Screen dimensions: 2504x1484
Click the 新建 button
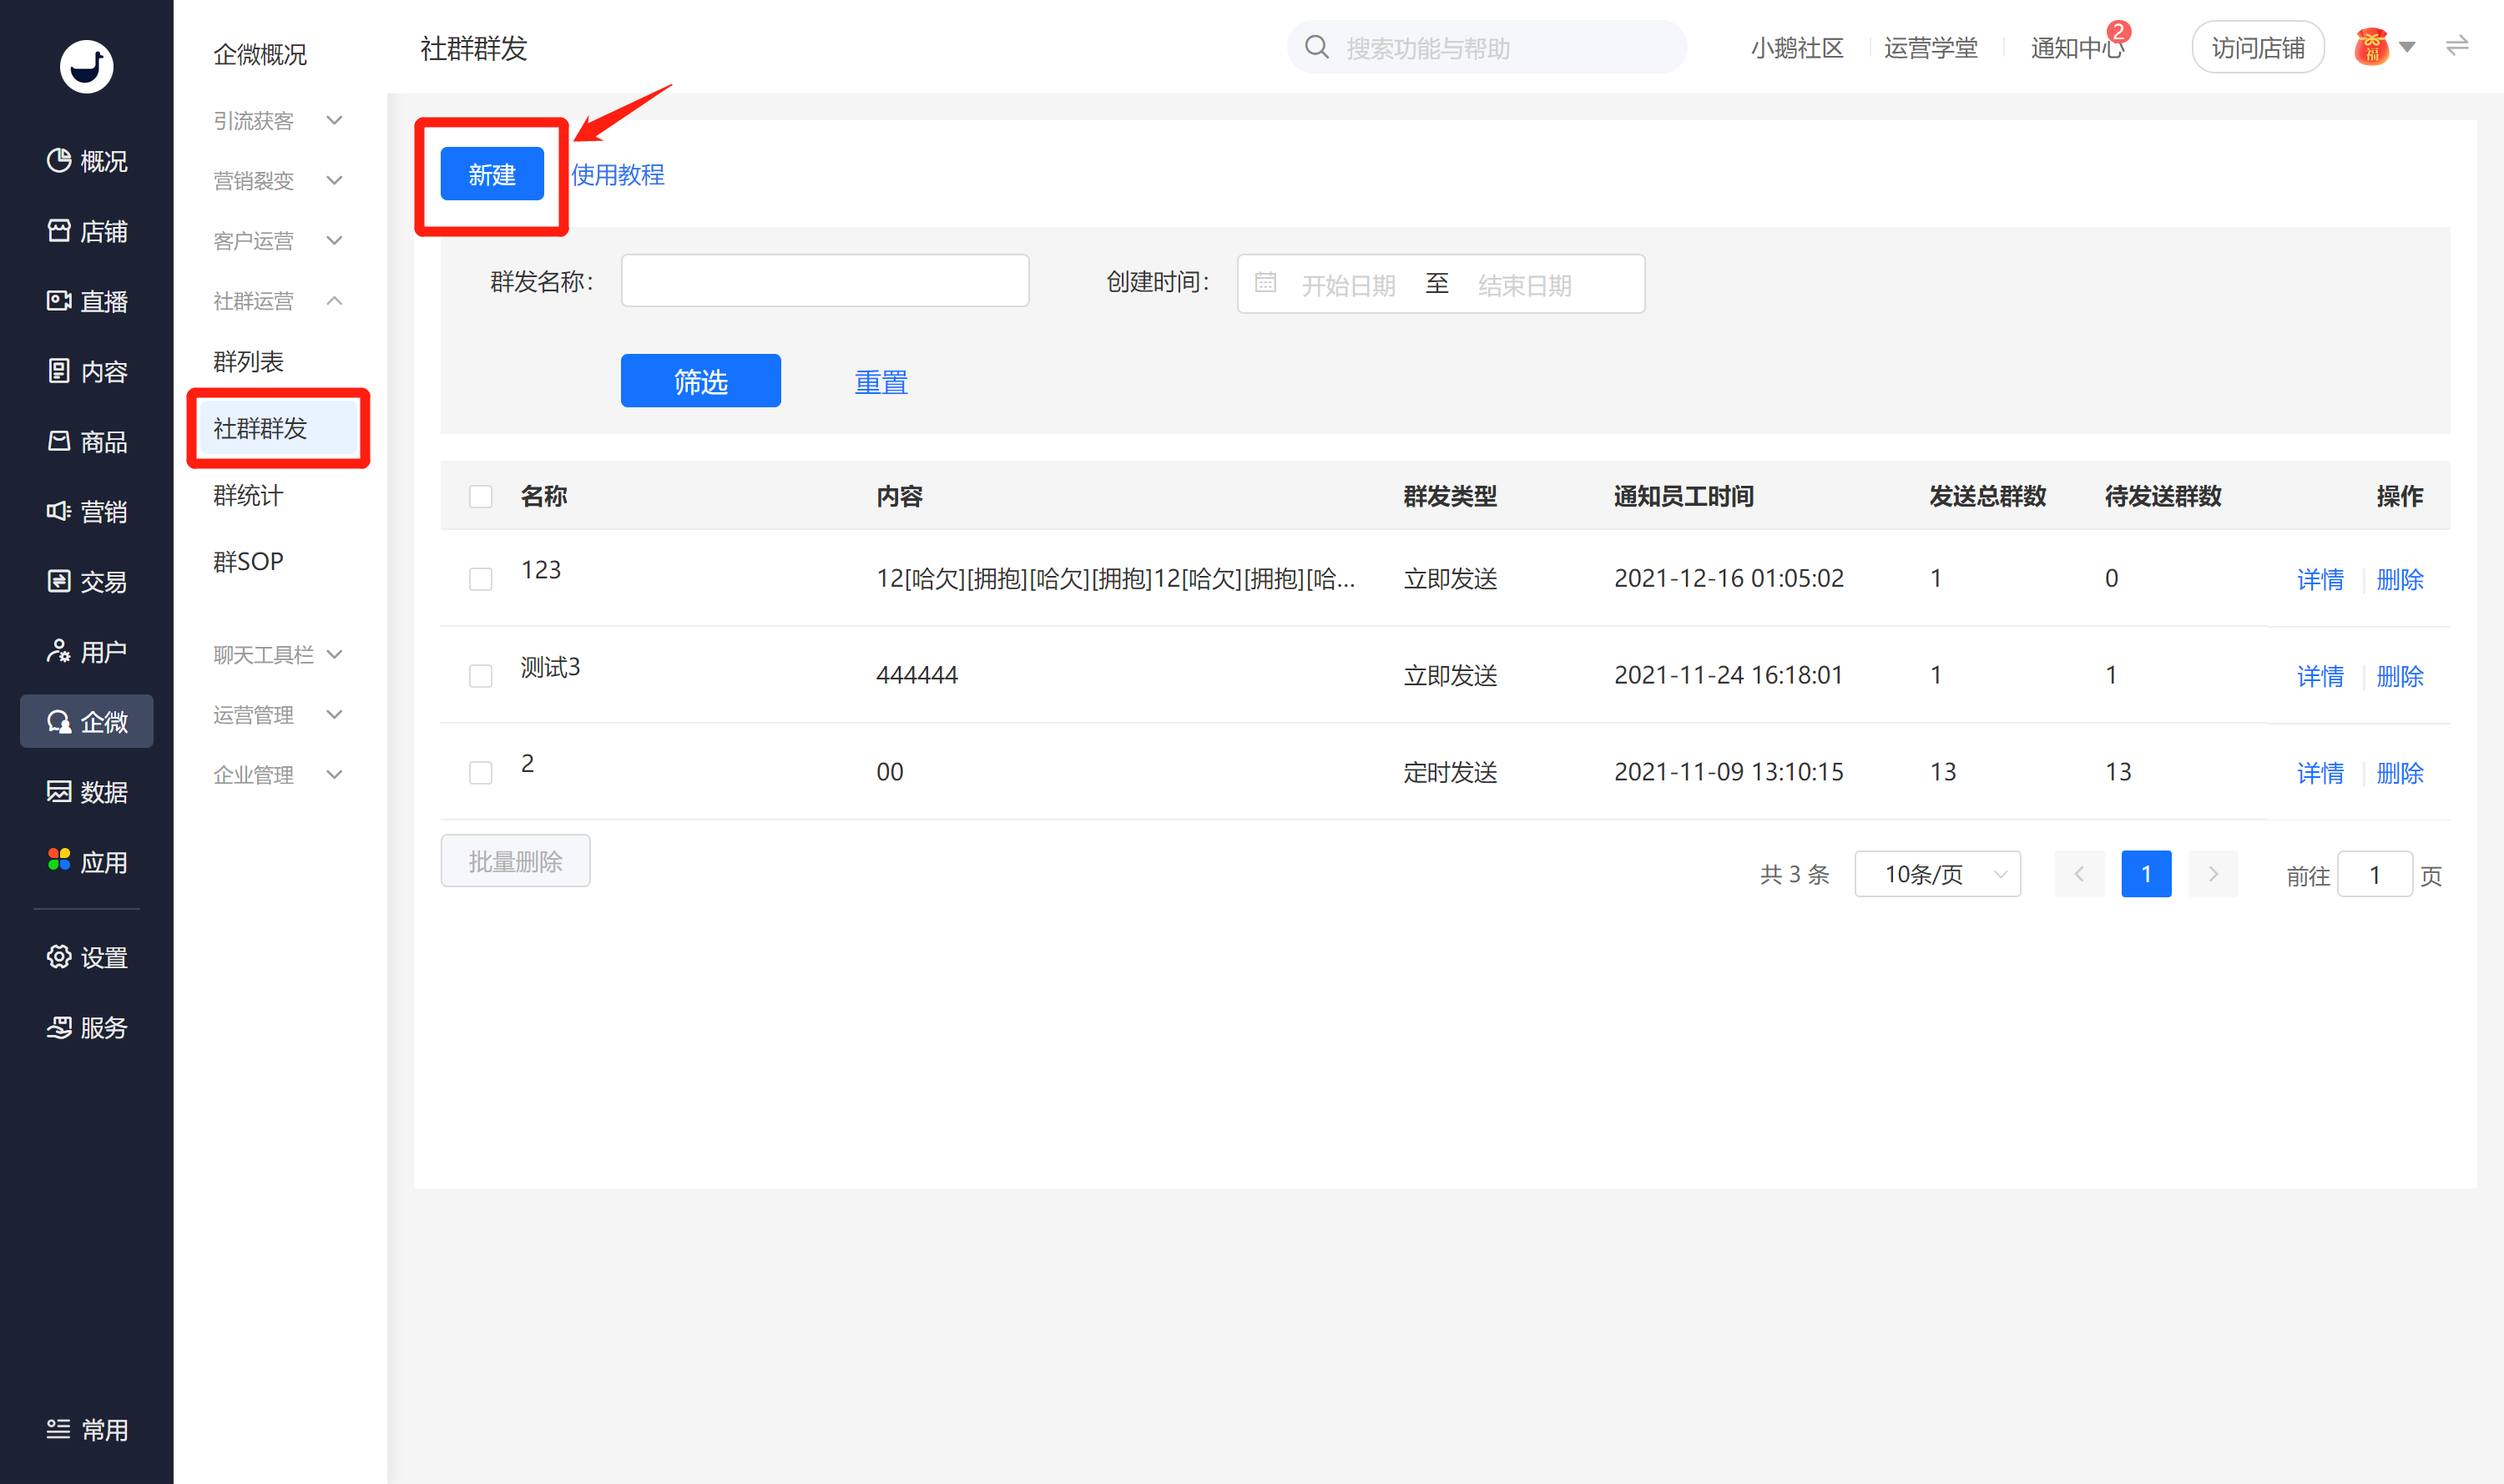(x=492, y=174)
